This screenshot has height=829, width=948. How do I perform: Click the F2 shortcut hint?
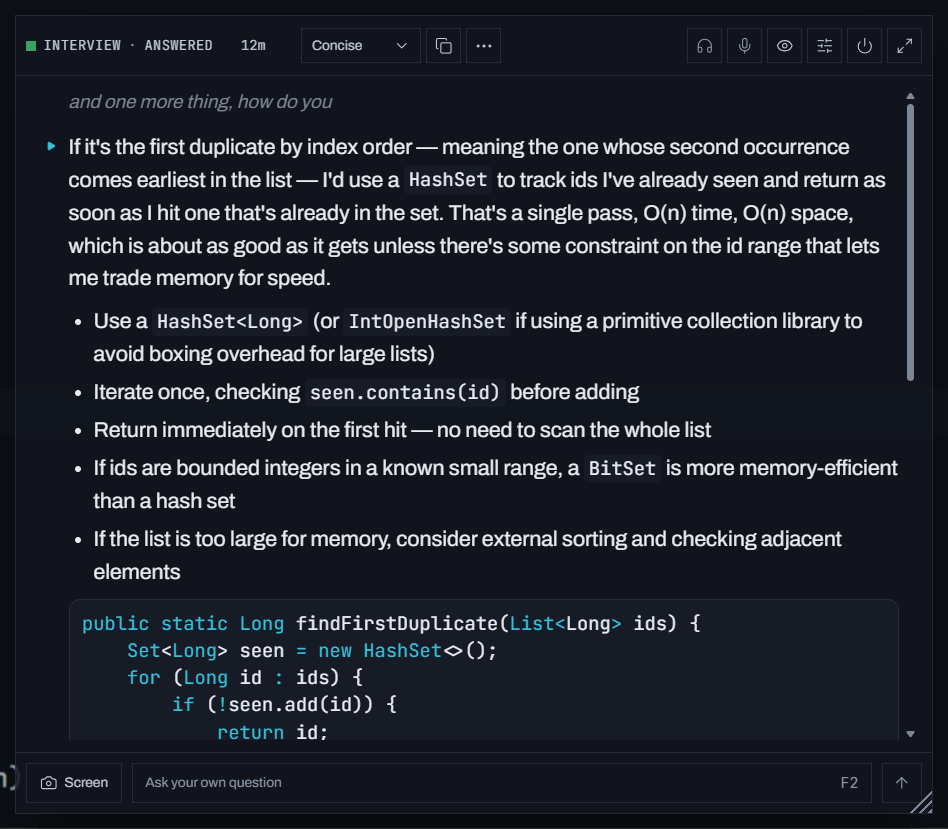tap(849, 783)
